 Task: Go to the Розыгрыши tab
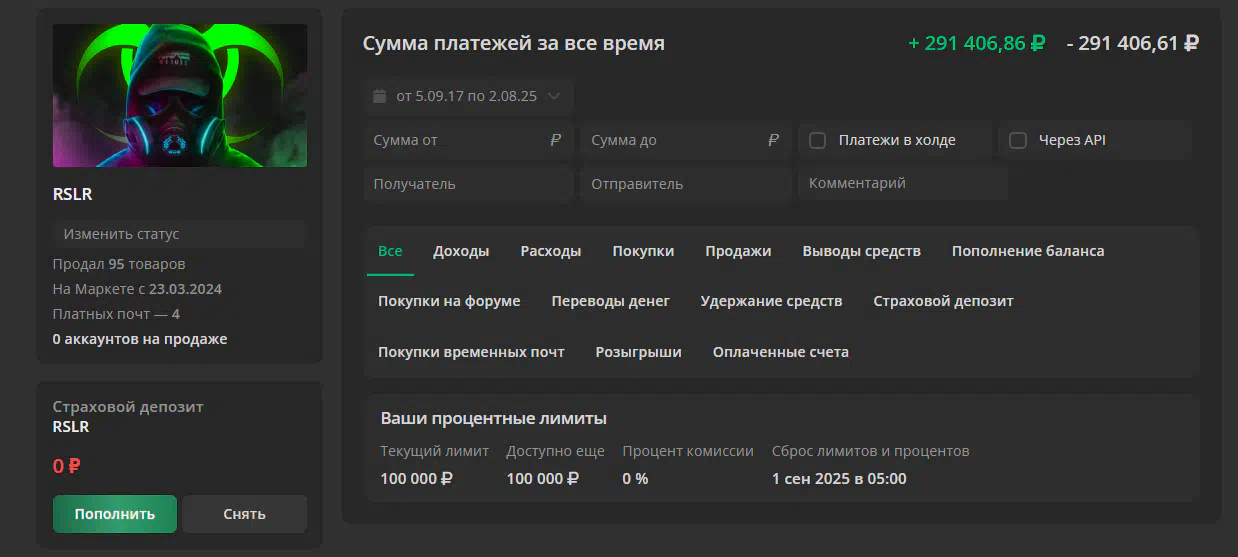pyautogui.click(x=638, y=352)
